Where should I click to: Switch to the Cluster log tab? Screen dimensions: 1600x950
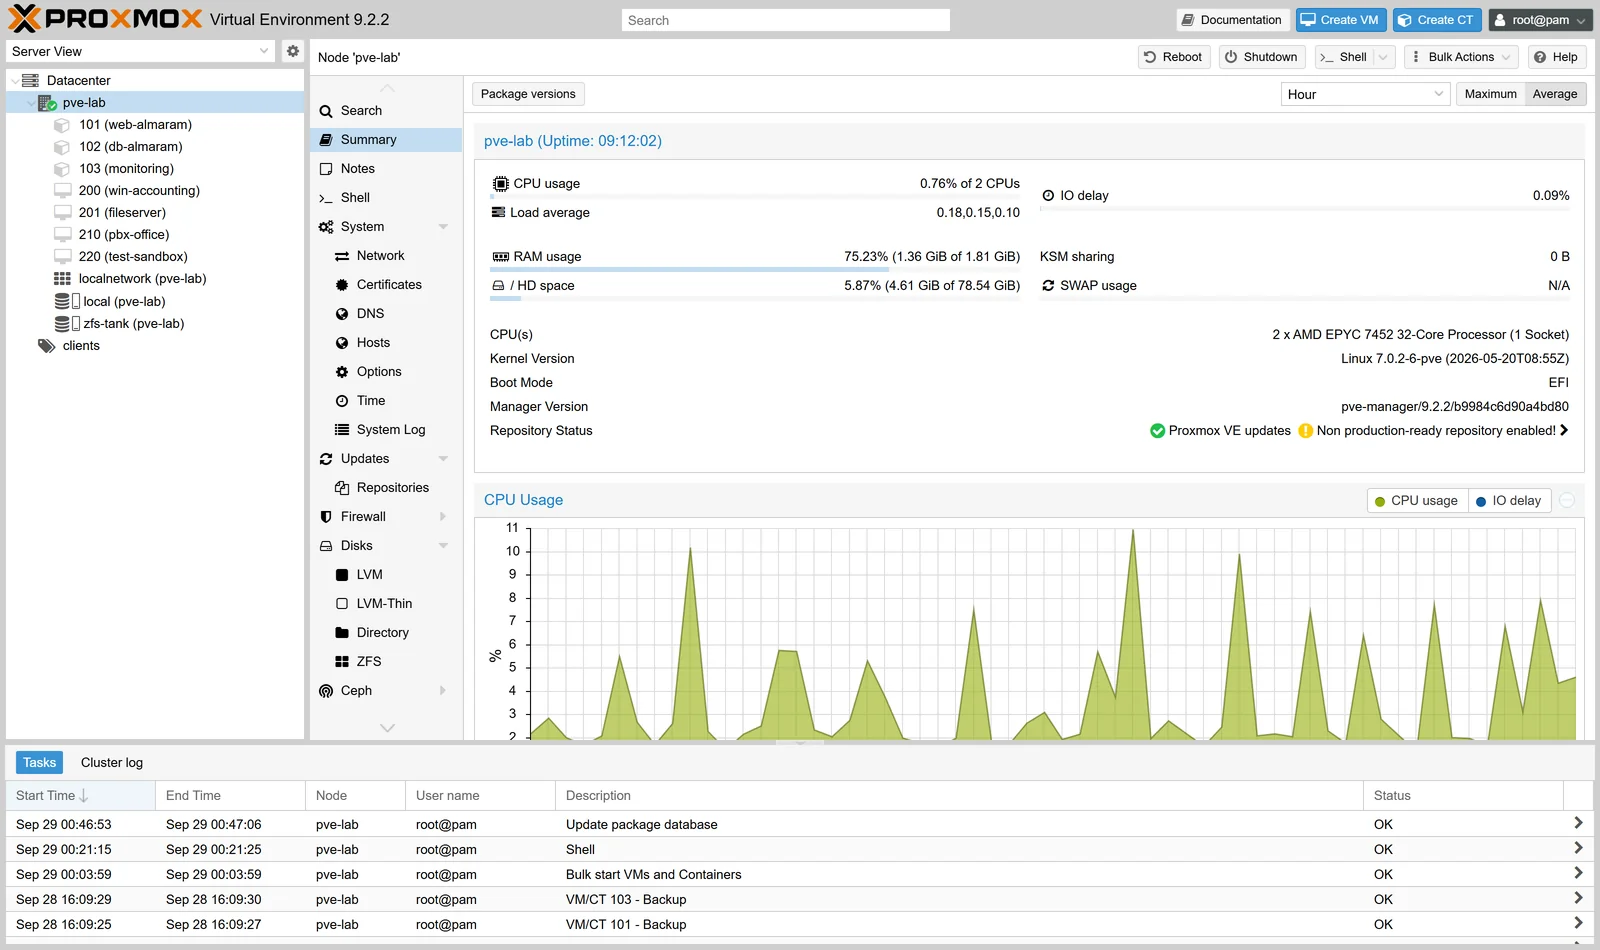coord(112,763)
